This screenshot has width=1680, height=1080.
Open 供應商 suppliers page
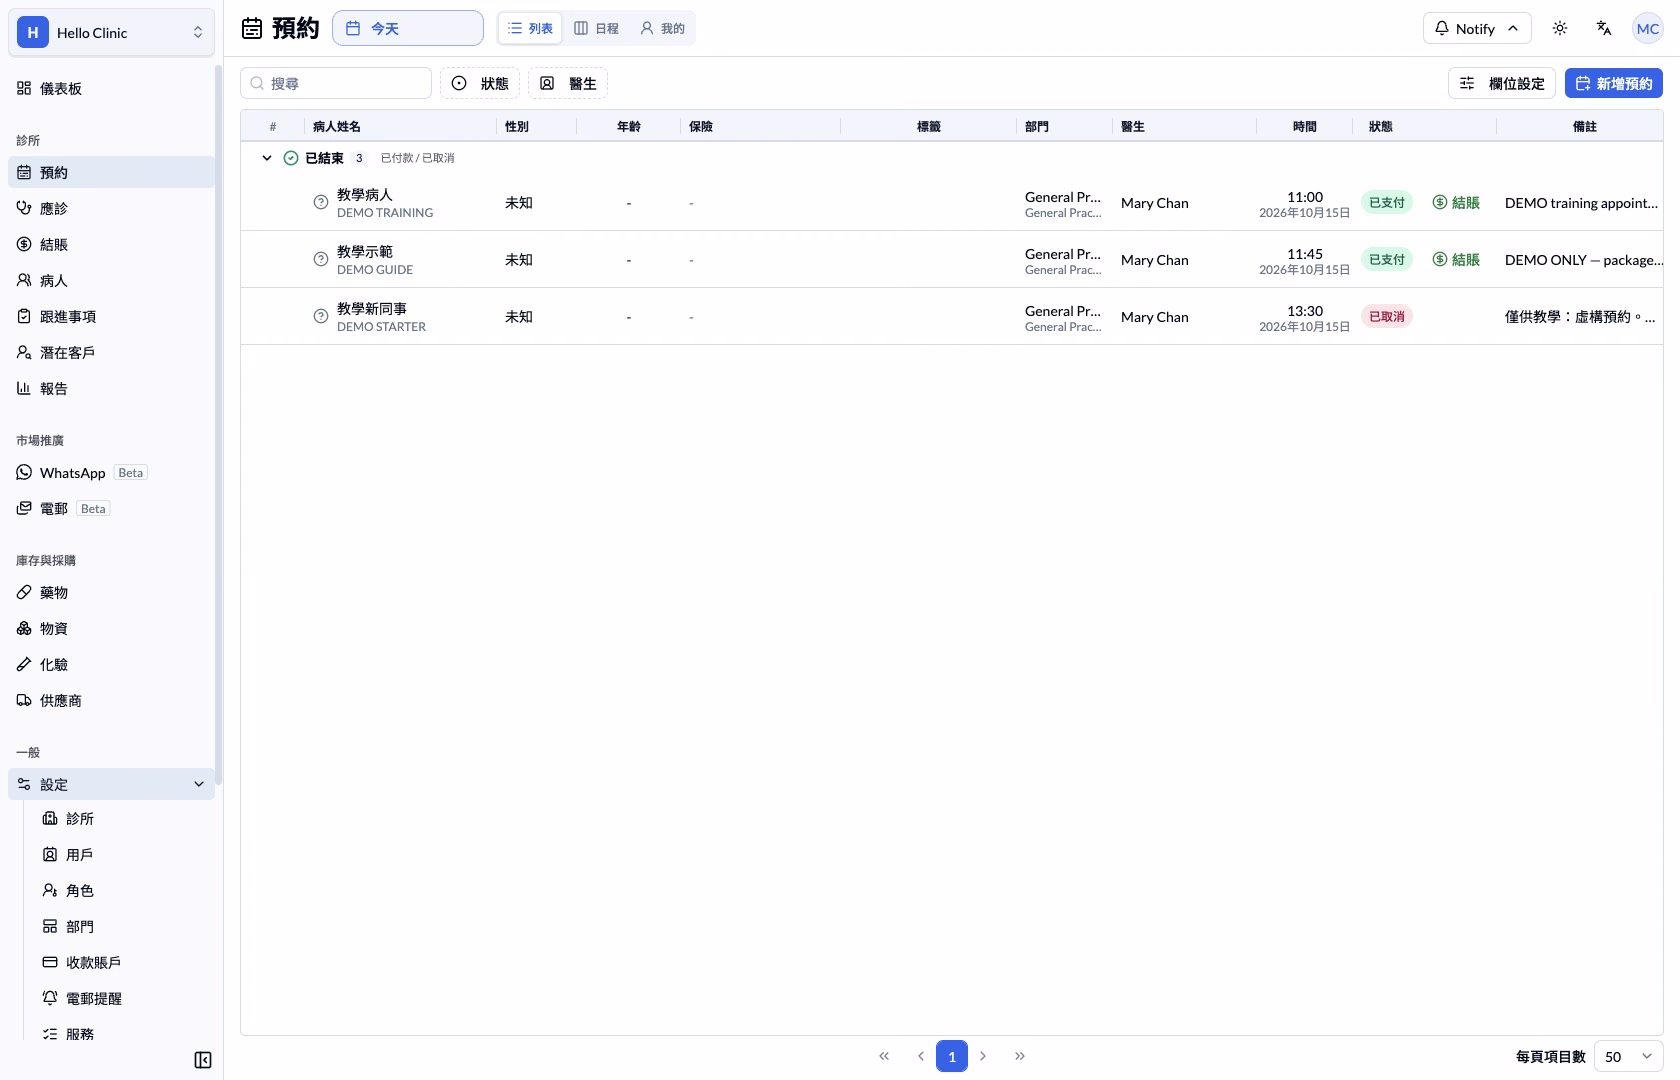click(x=111, y=700)
